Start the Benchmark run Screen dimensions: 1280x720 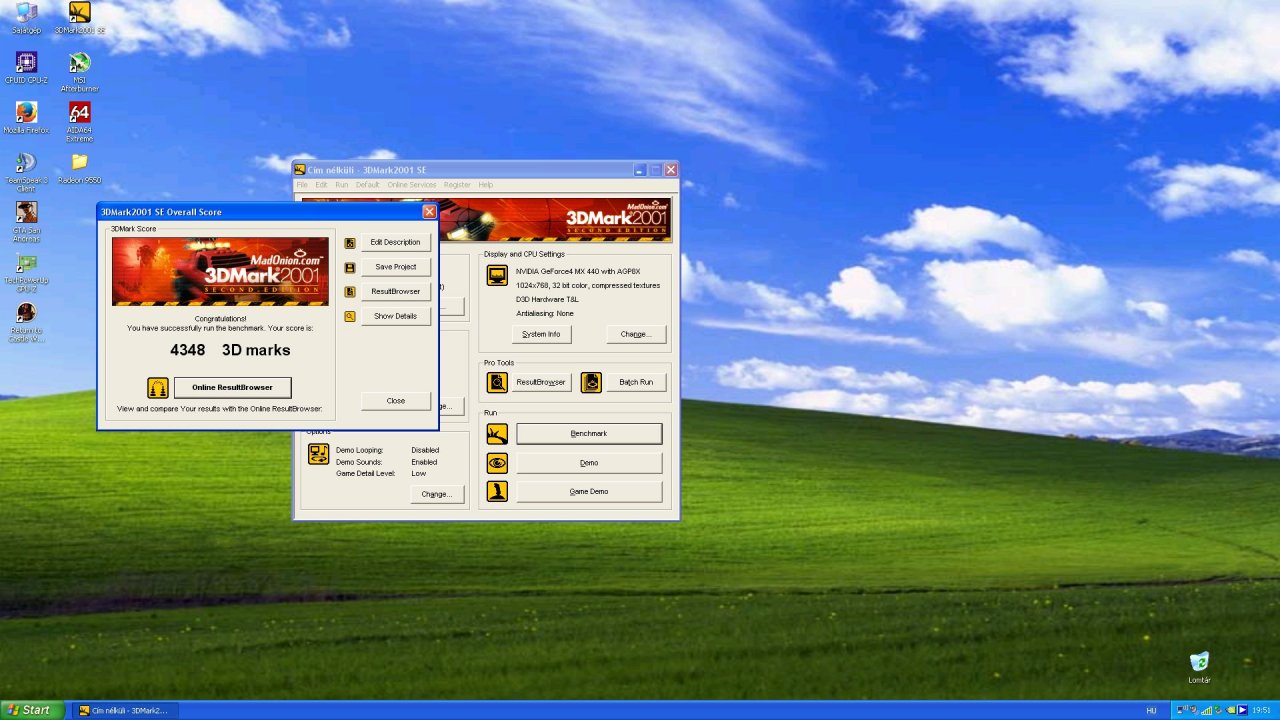point(589,434)
